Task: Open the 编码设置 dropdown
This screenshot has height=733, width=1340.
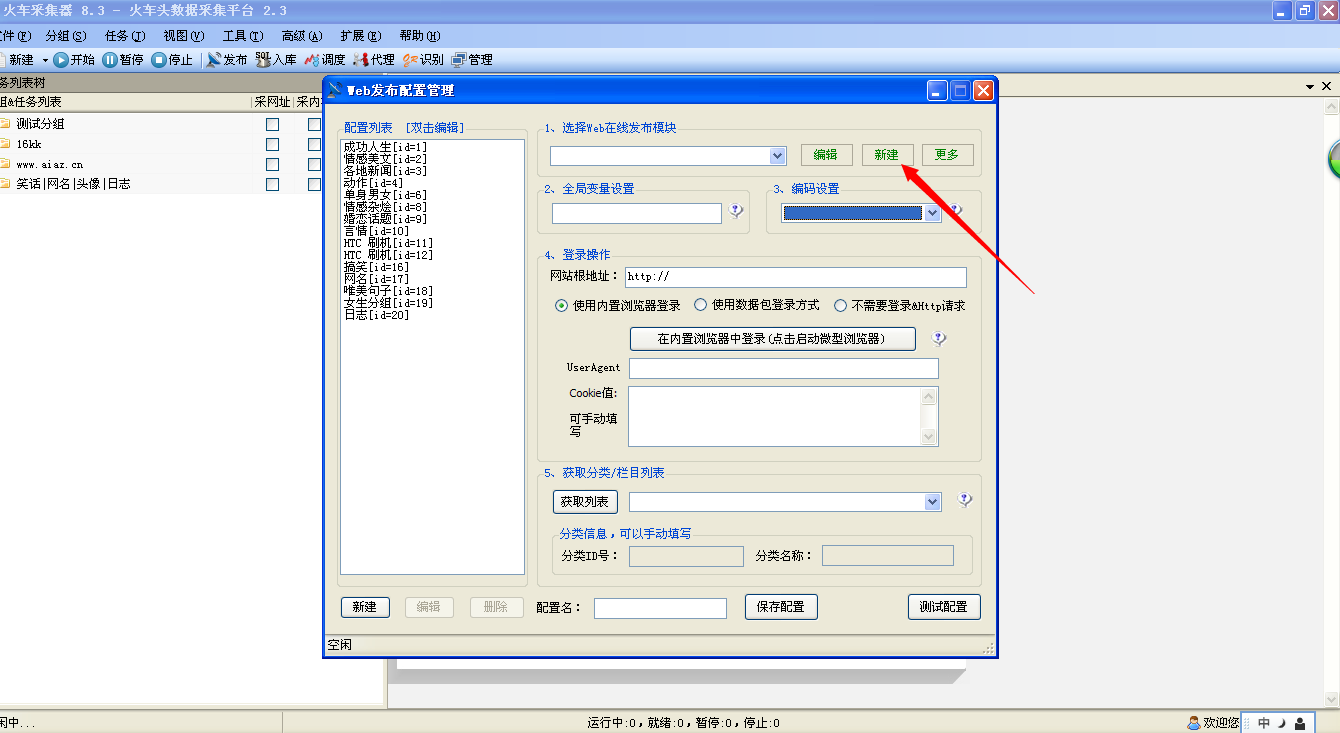Action: point(932,213)
